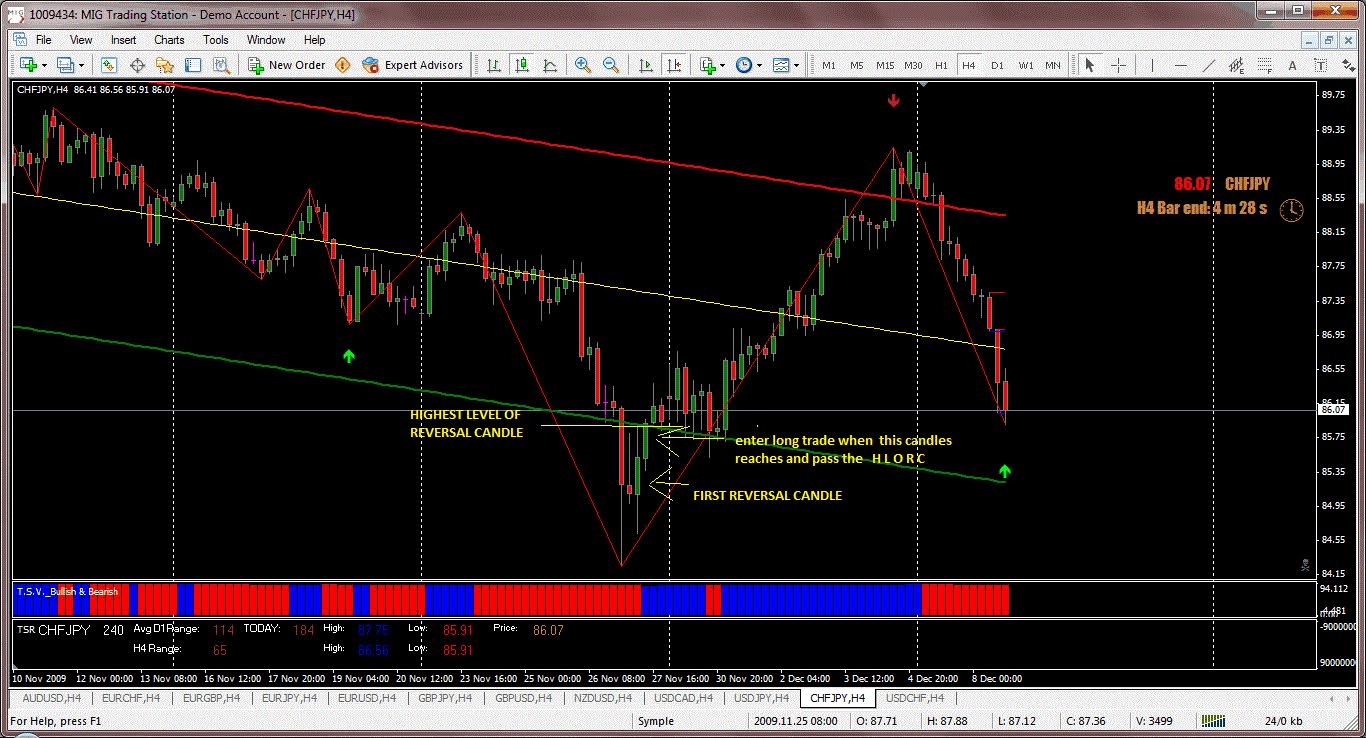Image resolution: width=1366 pixels, height=738 pixels.
Task: Select the Fibonacci retracement tool
Action: [1265, 65]
